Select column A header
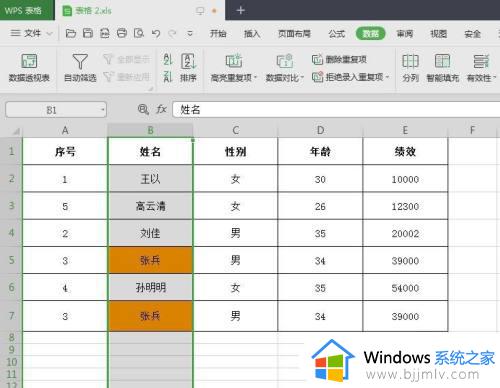The width and height of the screenshot is (500, 388). click(65, 130)
